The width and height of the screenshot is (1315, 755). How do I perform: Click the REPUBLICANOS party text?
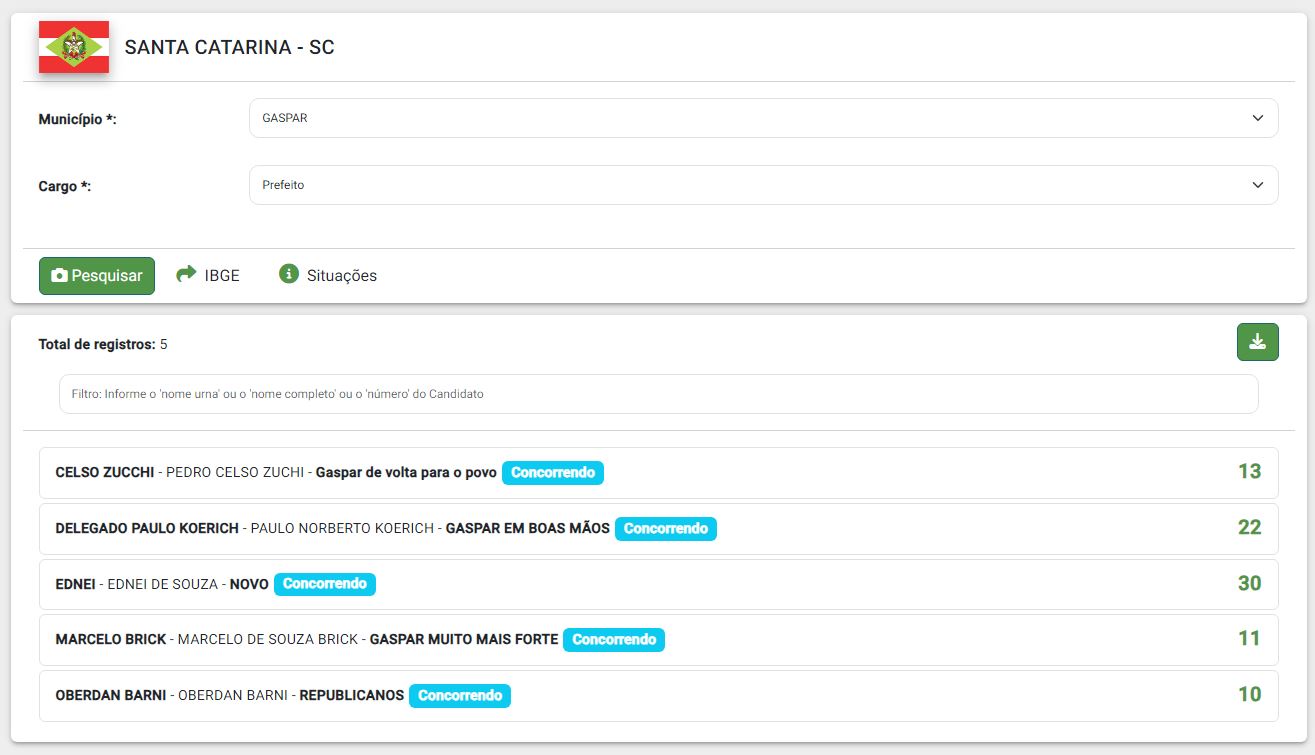tap(352, 695)
